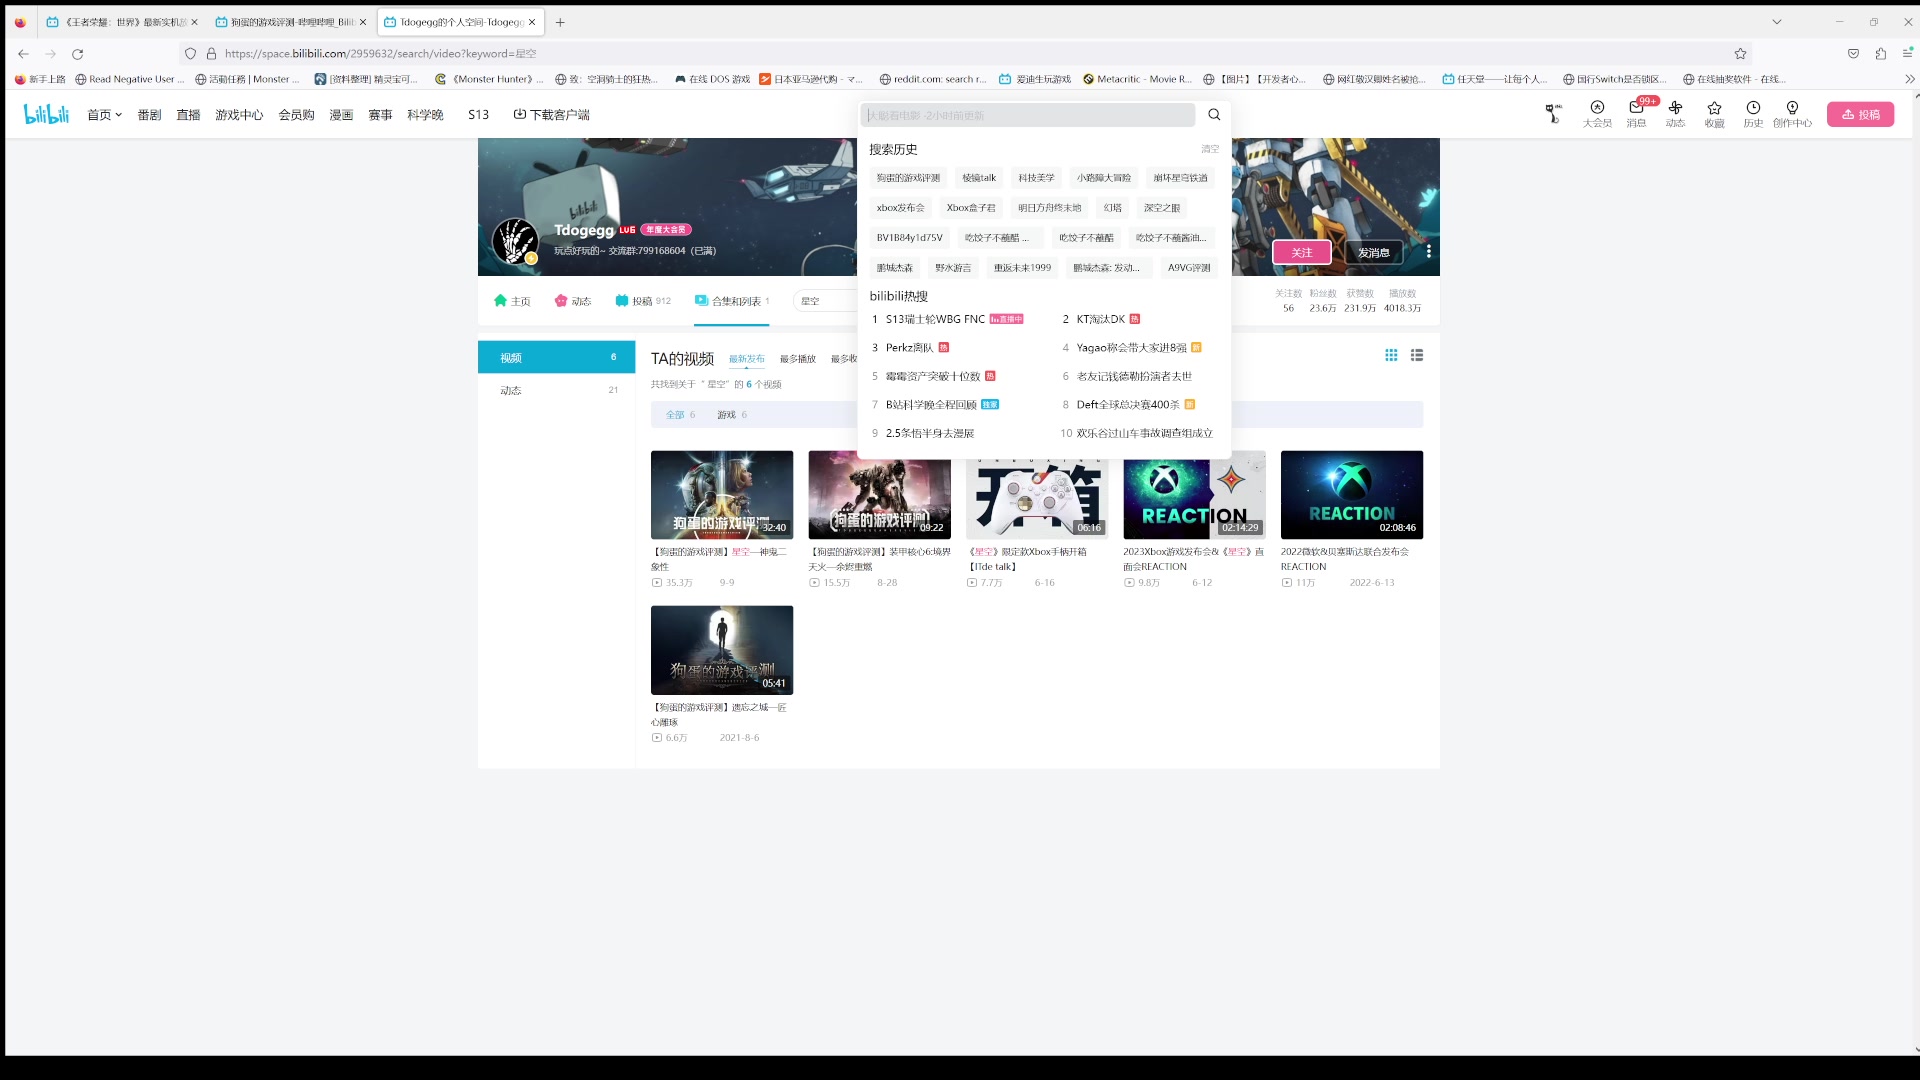The image size is (1920, 1080).
Task: Switch to list view layout
Action: coord(1417,355)
